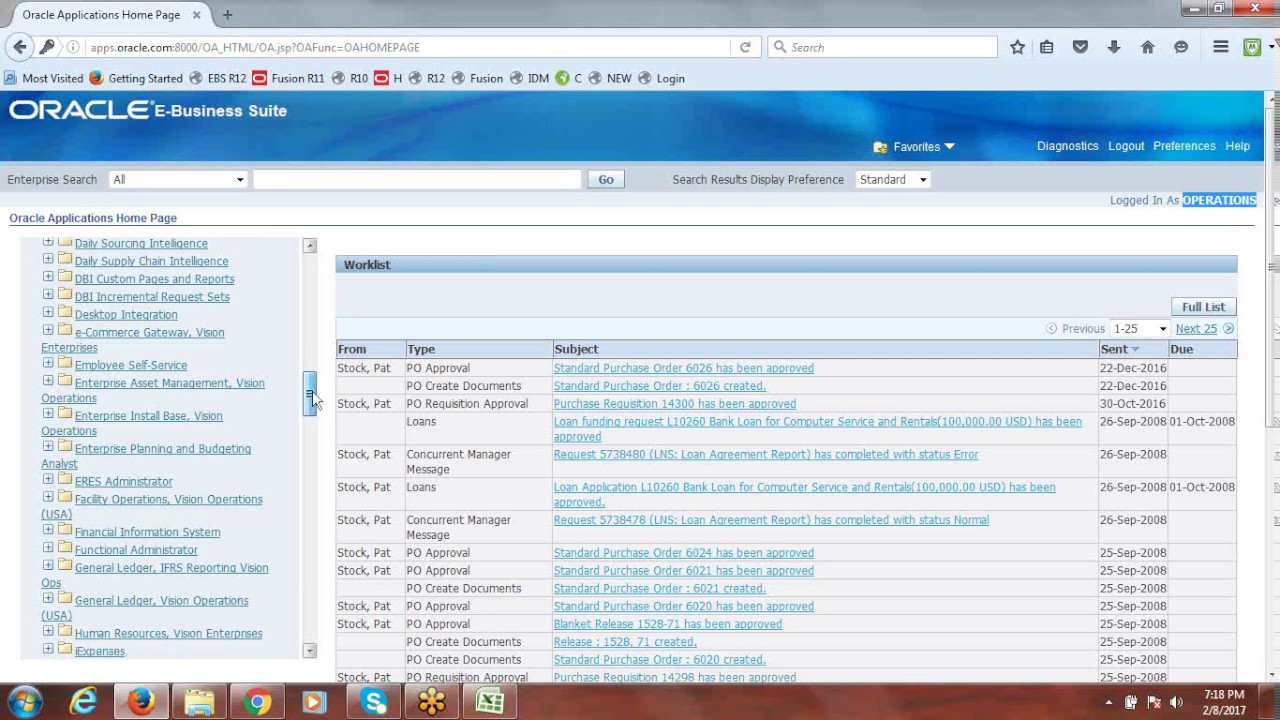Expand the iExpenses folder

pyautogui.click(x=48, y=649)
